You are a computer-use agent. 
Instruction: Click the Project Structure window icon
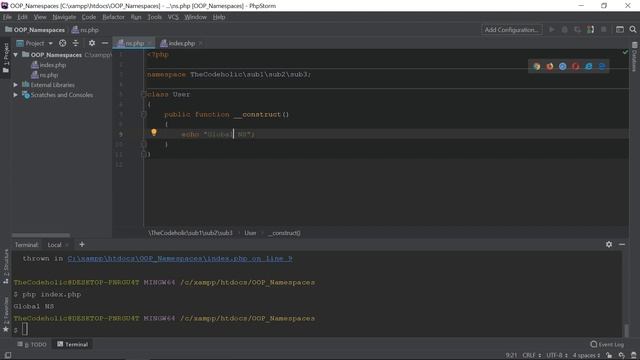(x=620, y=30)
